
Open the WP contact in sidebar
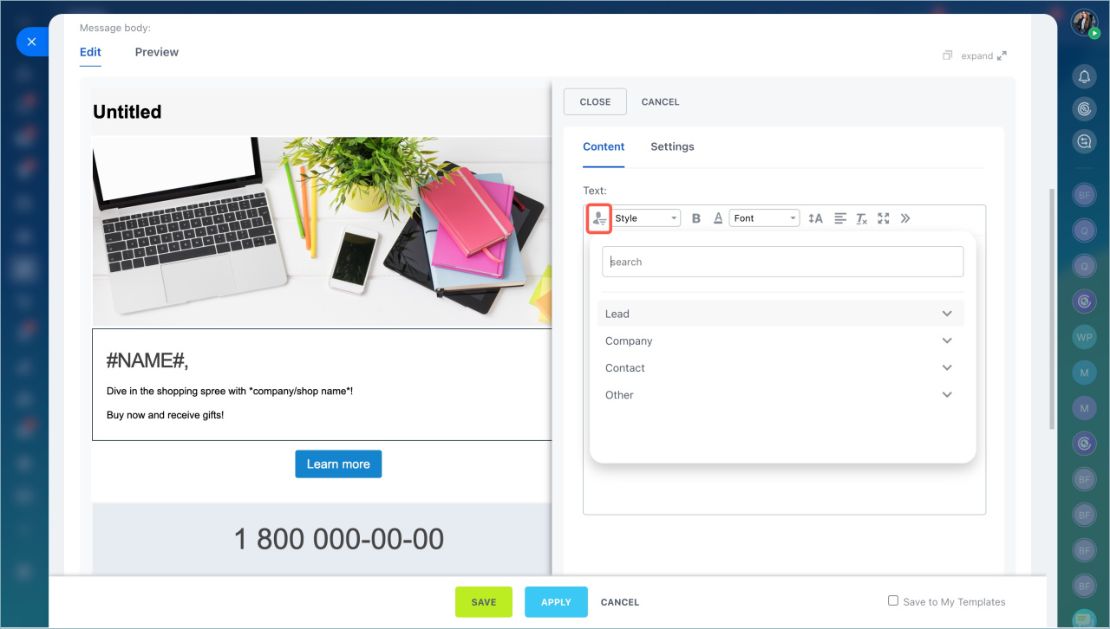(x=1084, y=337)
